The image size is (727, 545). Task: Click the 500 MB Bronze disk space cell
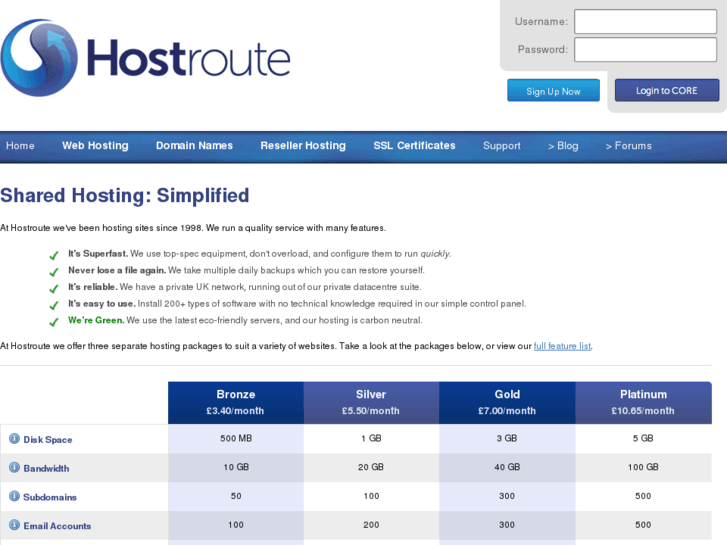[236, 438]
